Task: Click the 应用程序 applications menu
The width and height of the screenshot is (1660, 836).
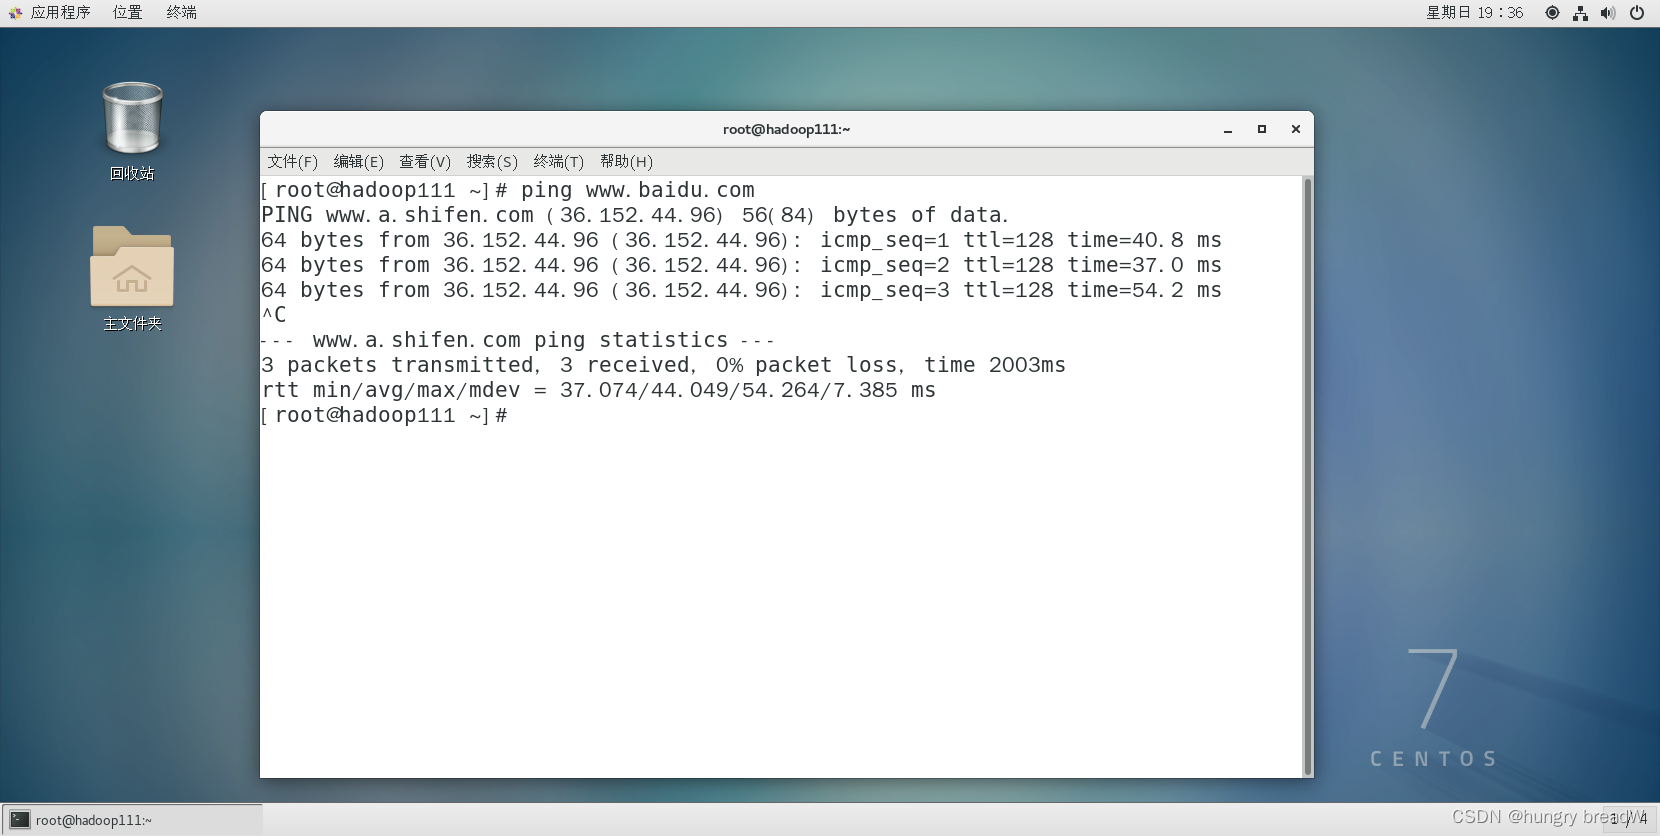Action: click(50, 13)
